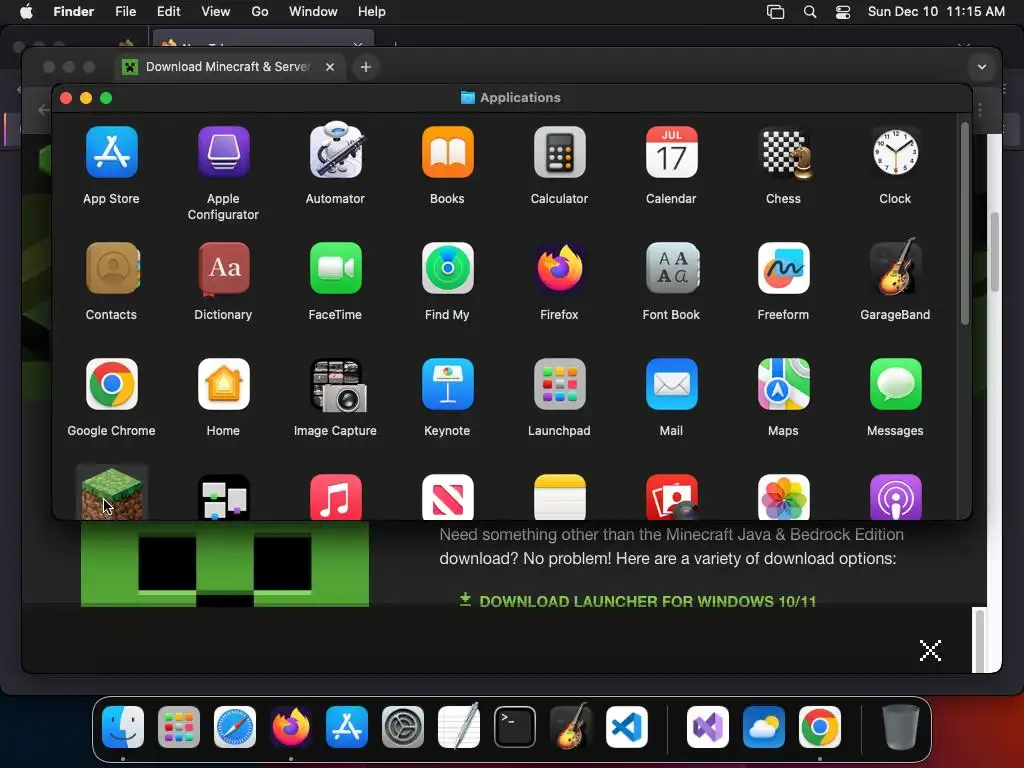
Task: Open the File menu
Action: [x=125, y=11]
